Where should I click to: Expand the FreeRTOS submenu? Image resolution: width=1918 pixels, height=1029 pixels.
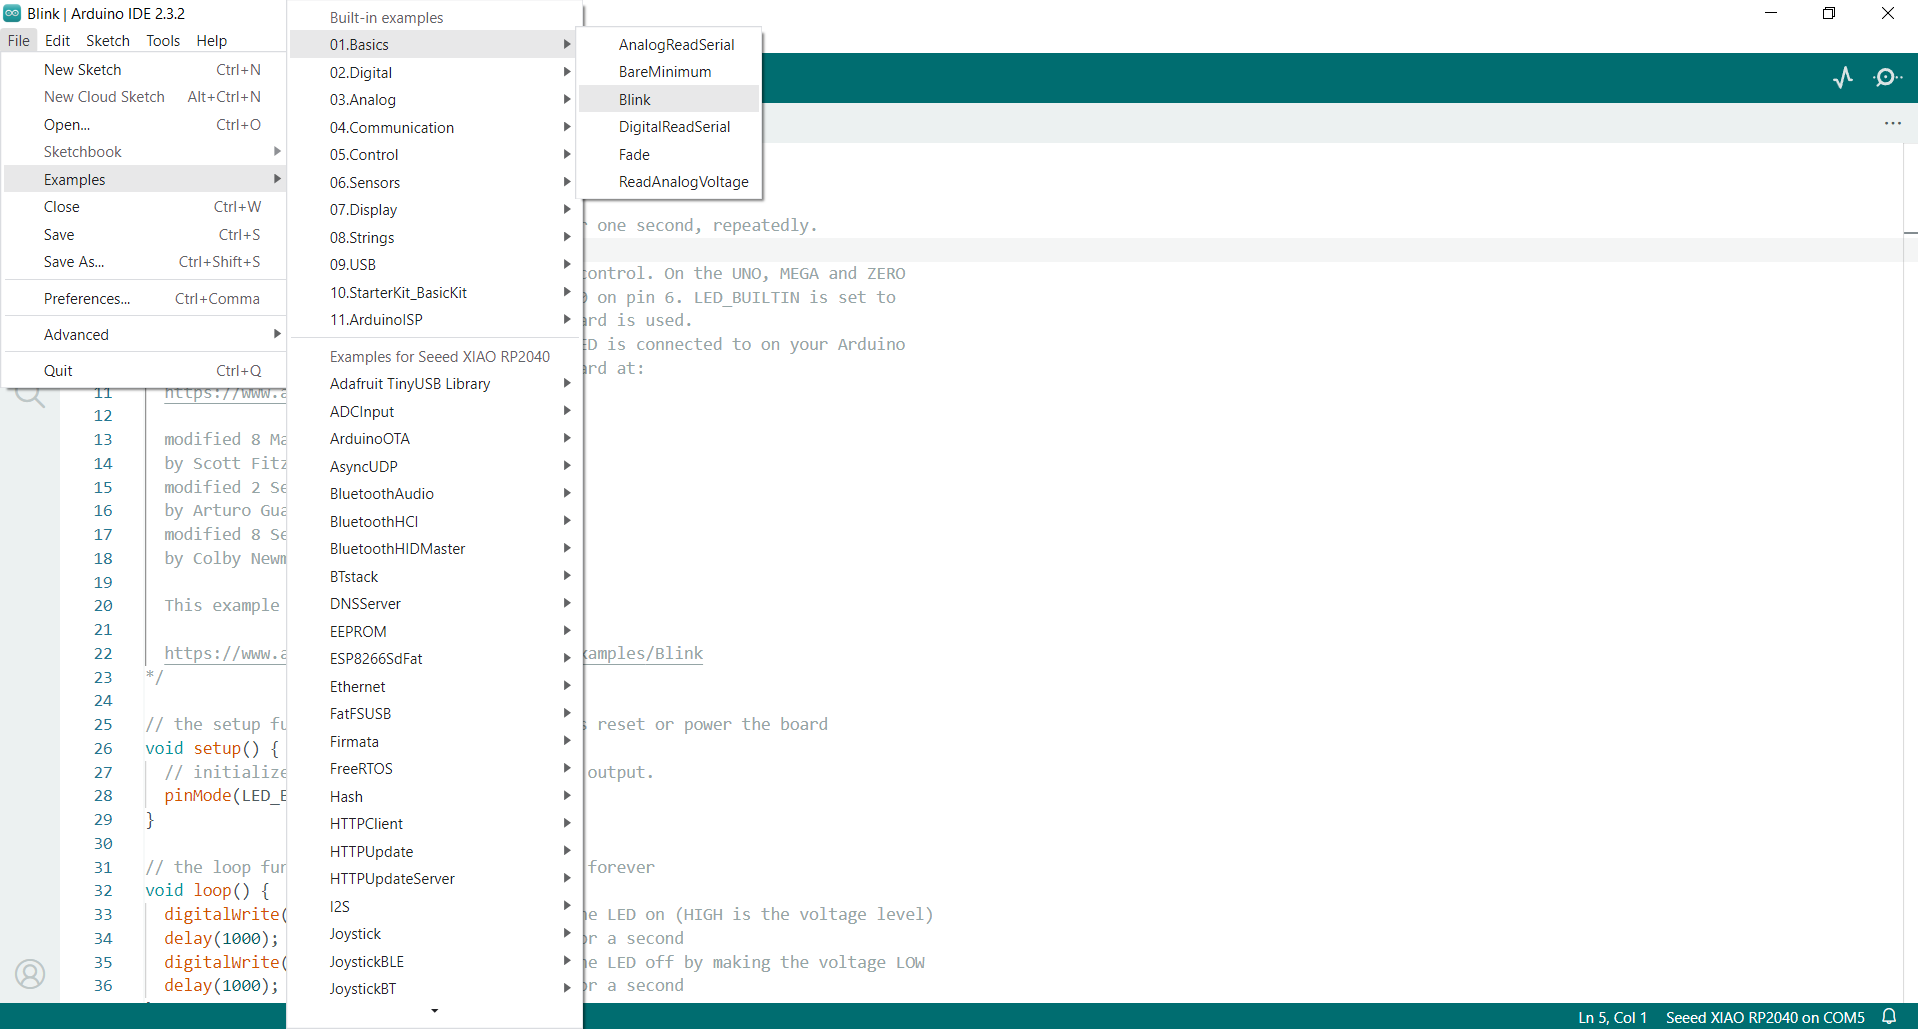point(435,769)
